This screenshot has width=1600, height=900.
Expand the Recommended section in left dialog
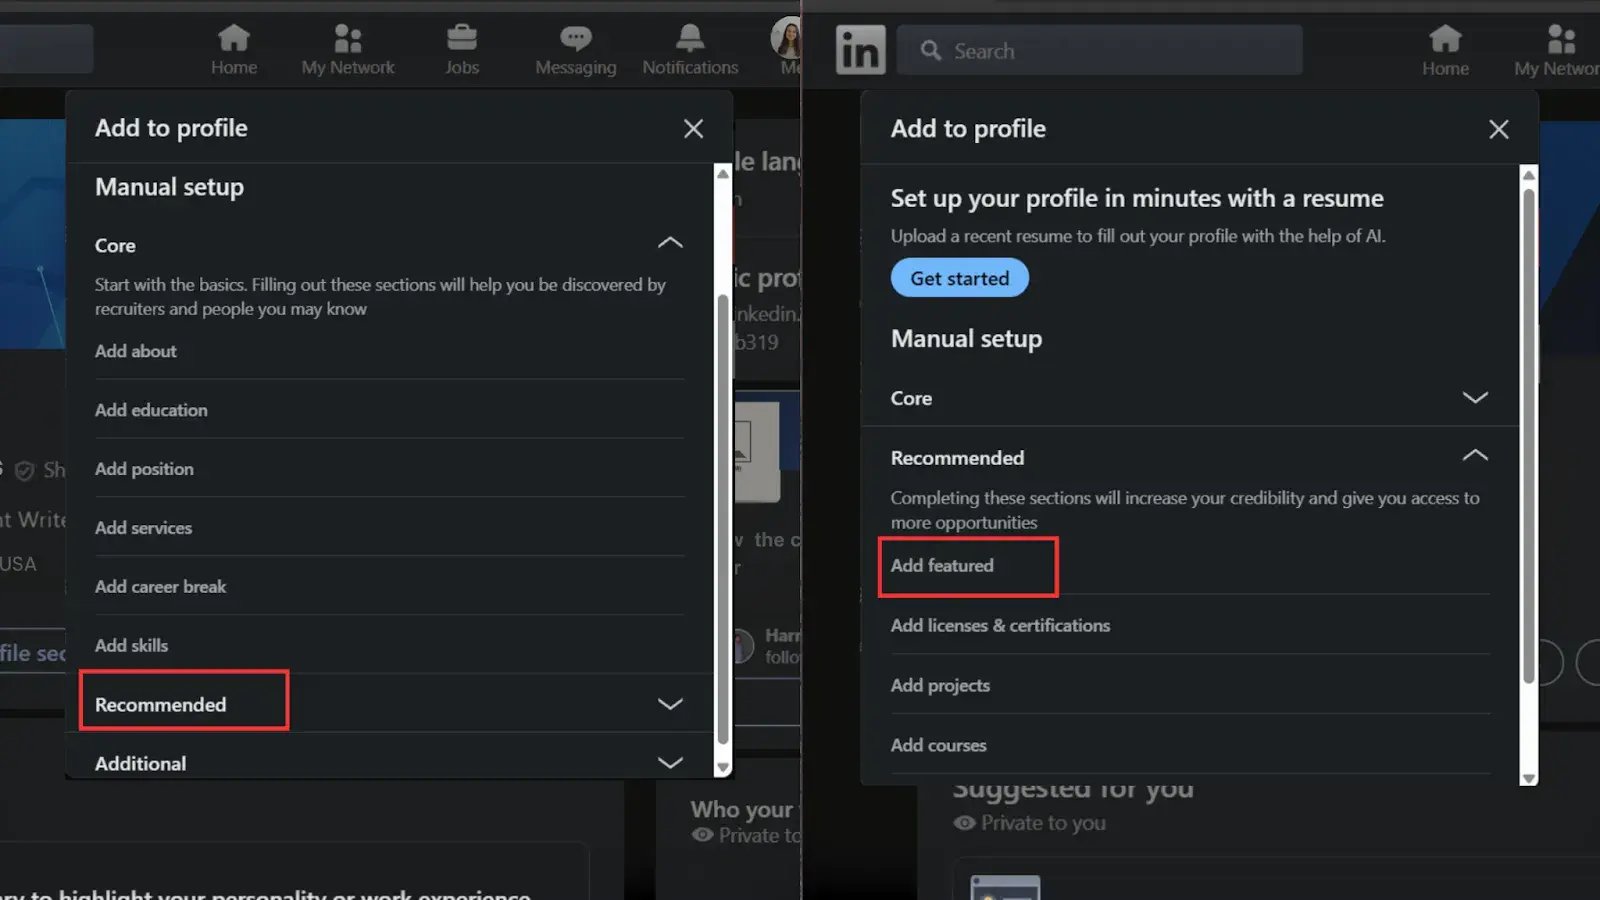point(670,704)
